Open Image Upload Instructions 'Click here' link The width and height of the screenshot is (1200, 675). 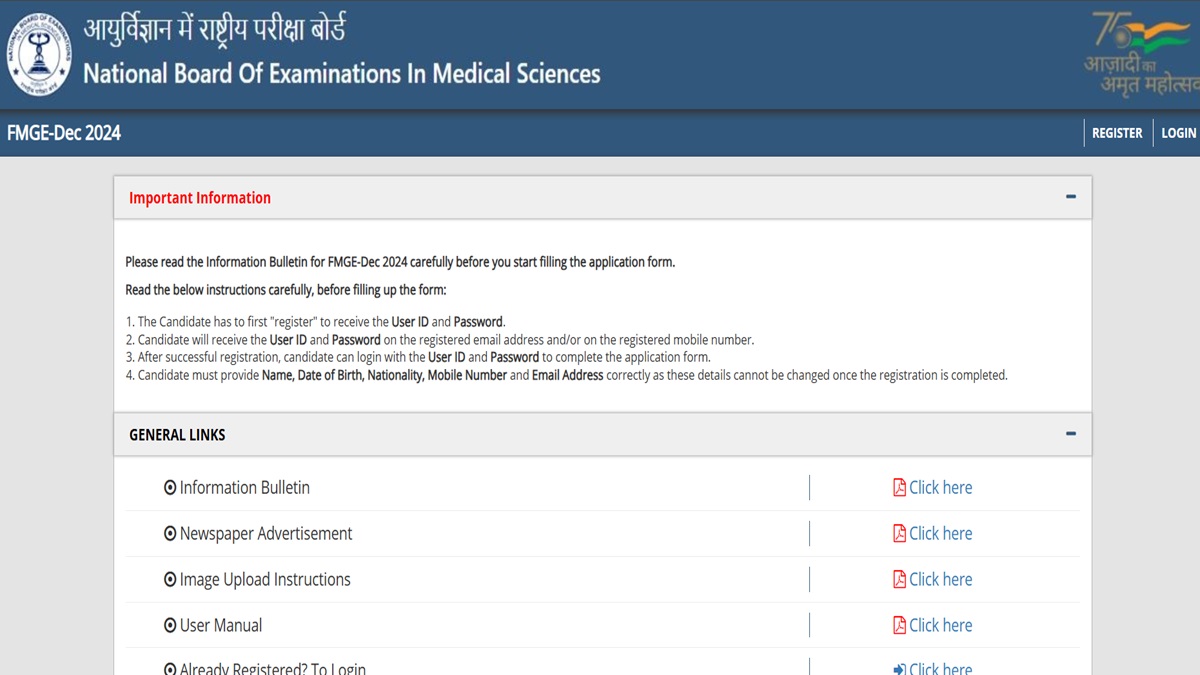pos(940,580)
